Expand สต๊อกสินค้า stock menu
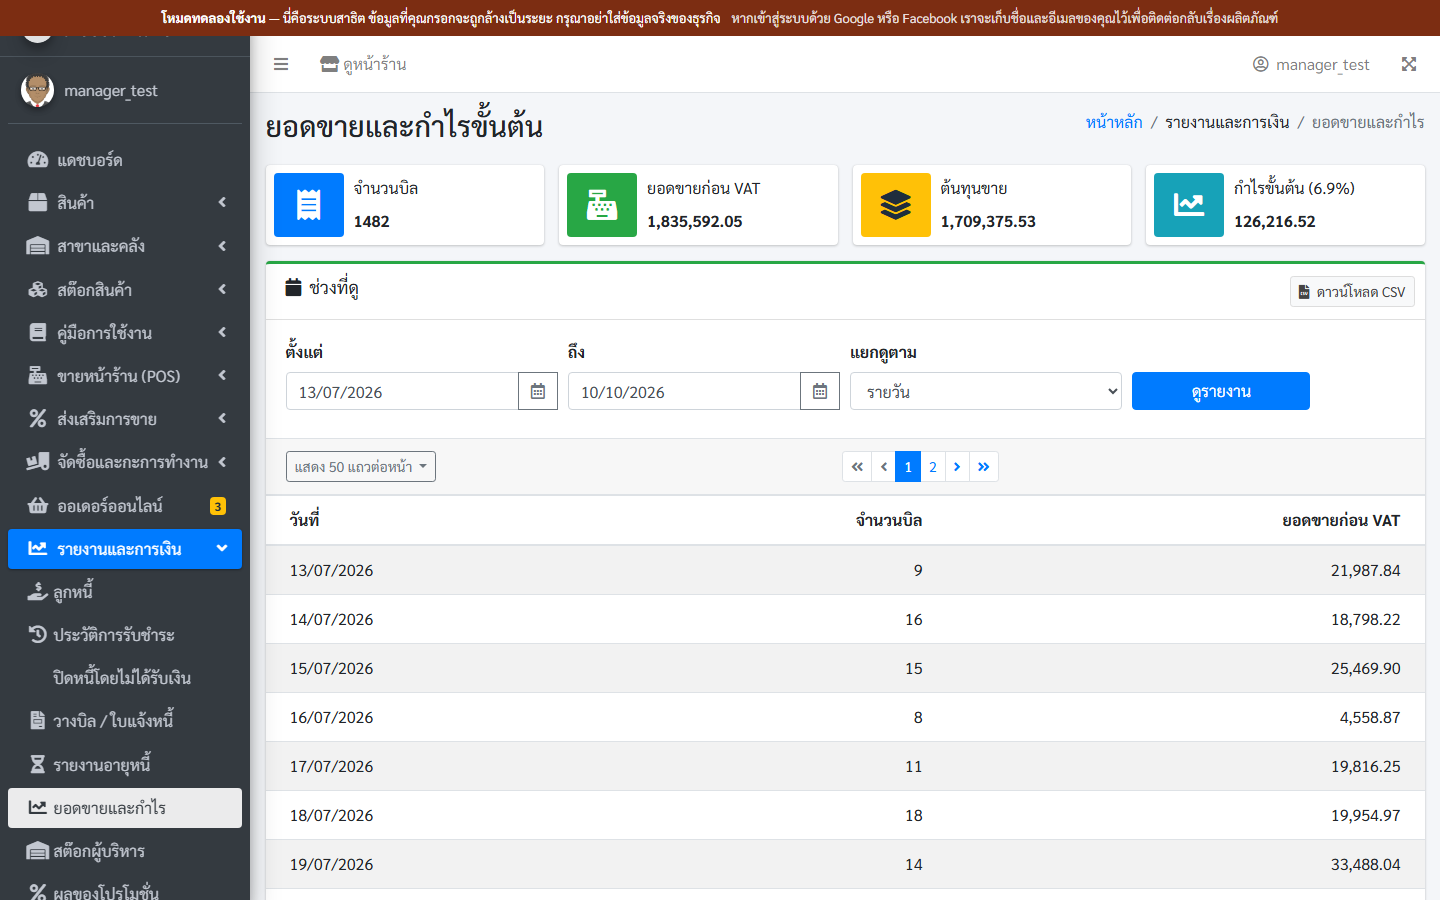Image resolution: width=1440 pixels, height=900 pixels. pos(125,290)
